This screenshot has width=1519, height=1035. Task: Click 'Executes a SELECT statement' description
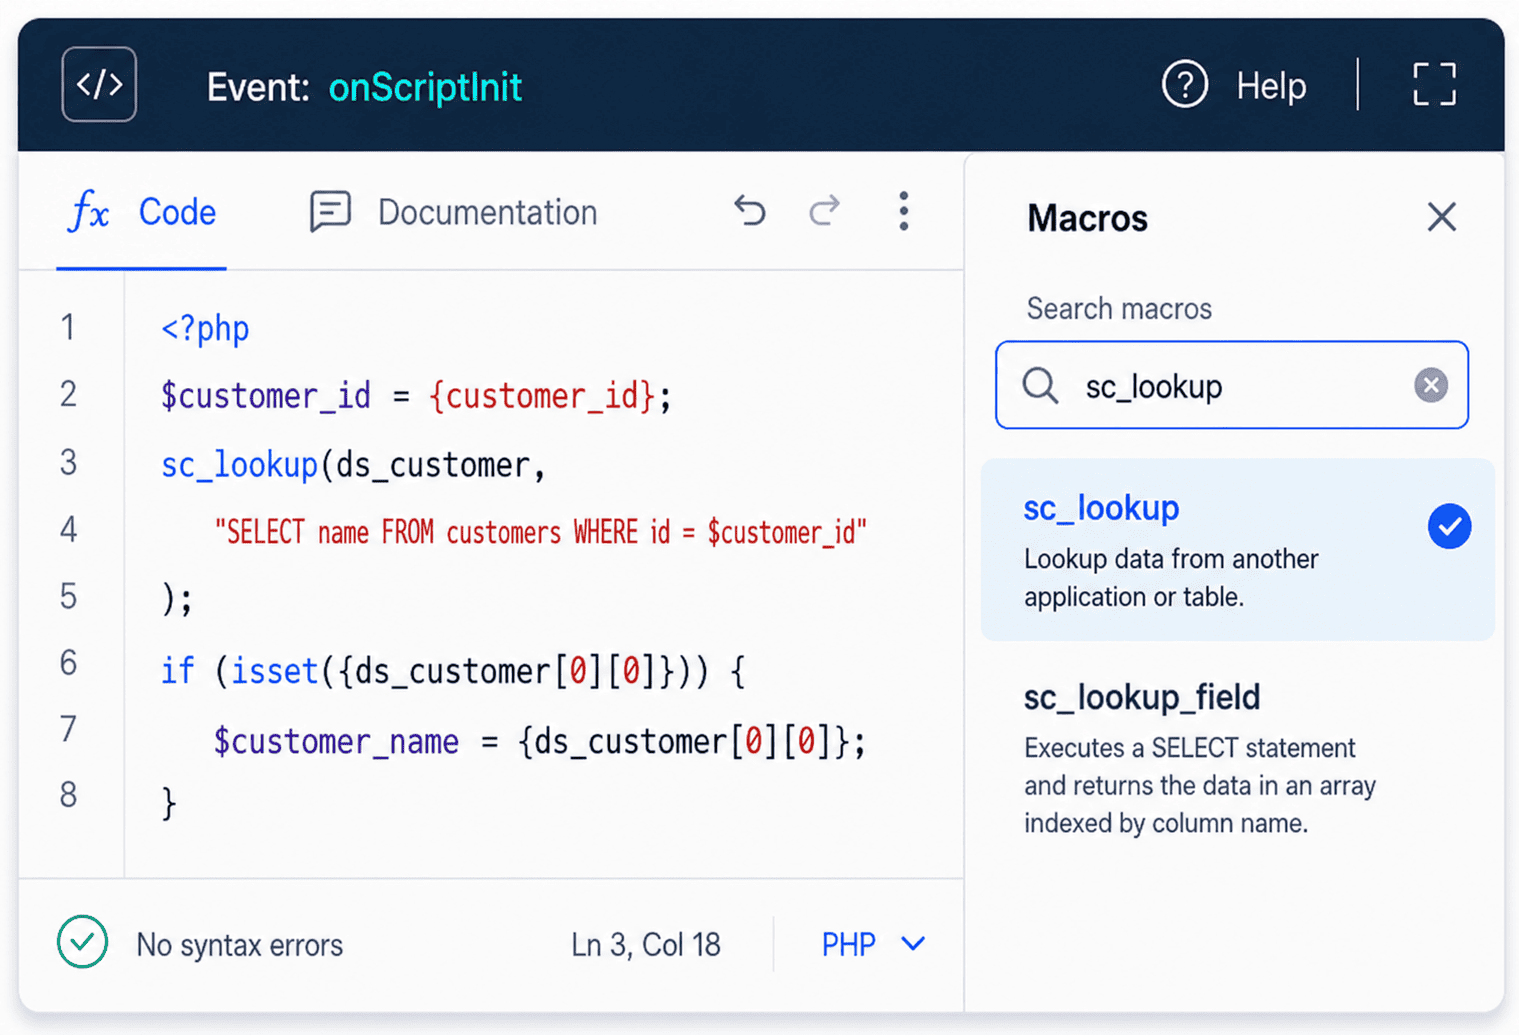click(x=1200, y=786)
